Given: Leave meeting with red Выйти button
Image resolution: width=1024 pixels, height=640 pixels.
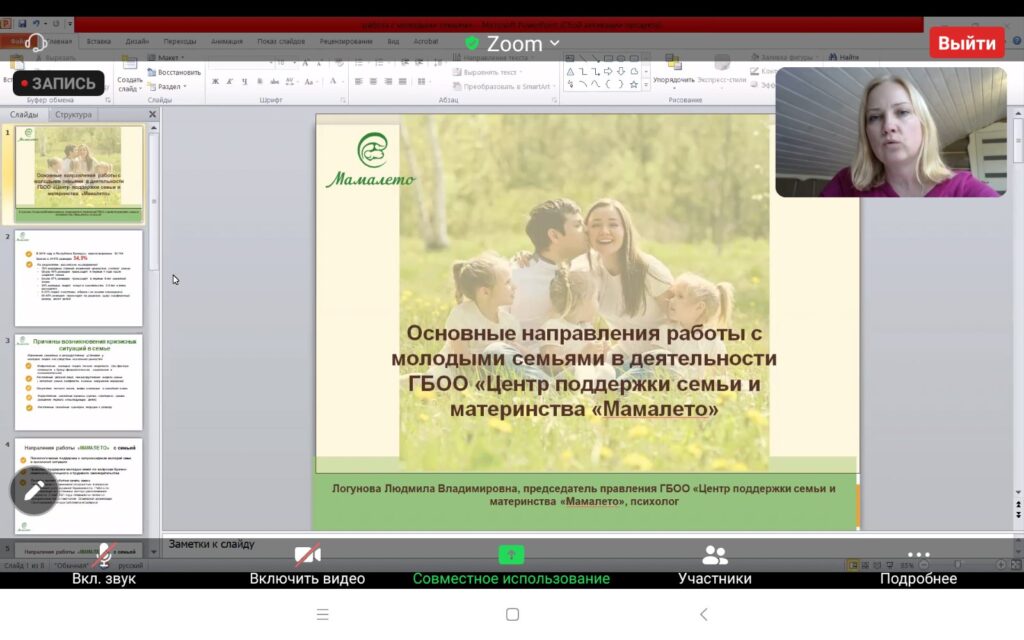Looking at the screenshot, I should coord(967,43).
